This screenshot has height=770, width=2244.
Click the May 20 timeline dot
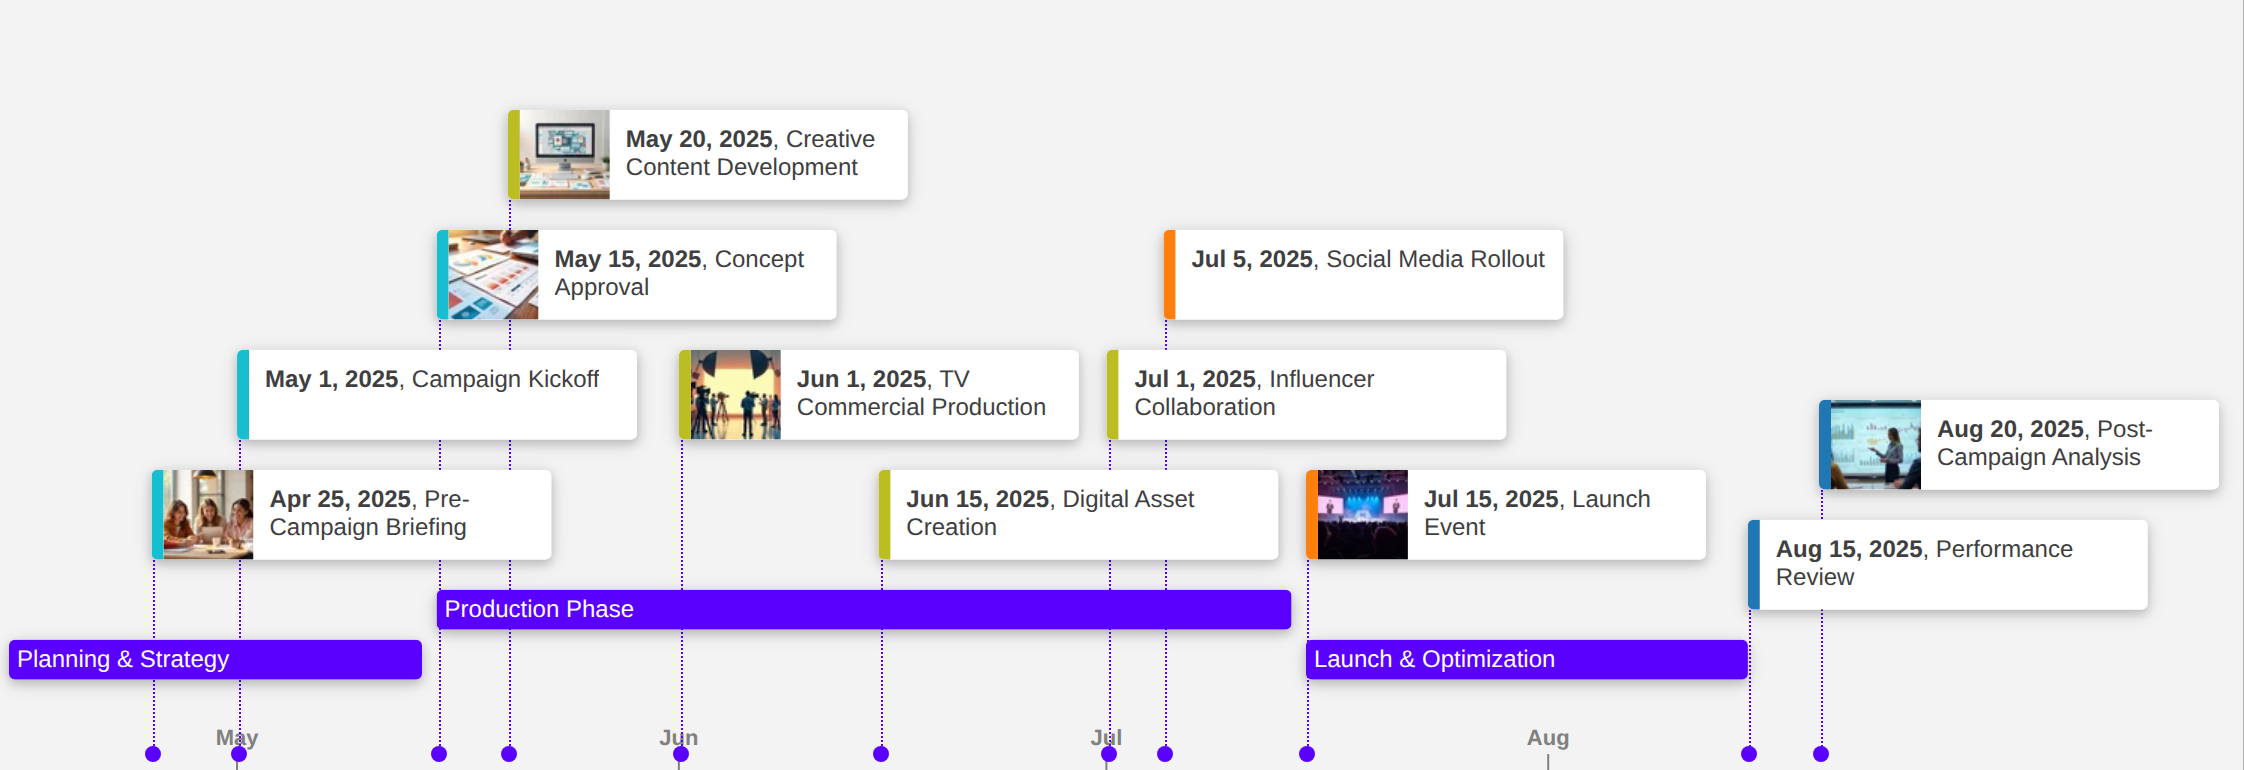pyautogui.click(x=509, y=754)
